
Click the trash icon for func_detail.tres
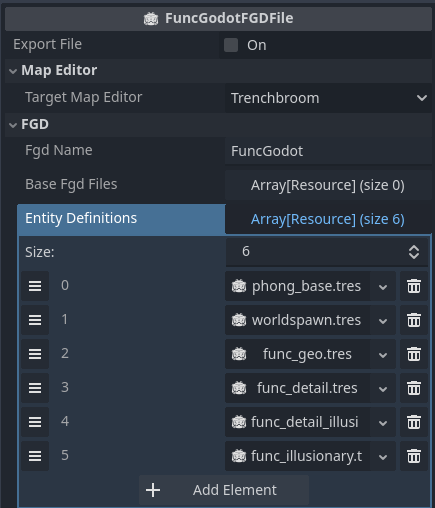pos(414,388)
